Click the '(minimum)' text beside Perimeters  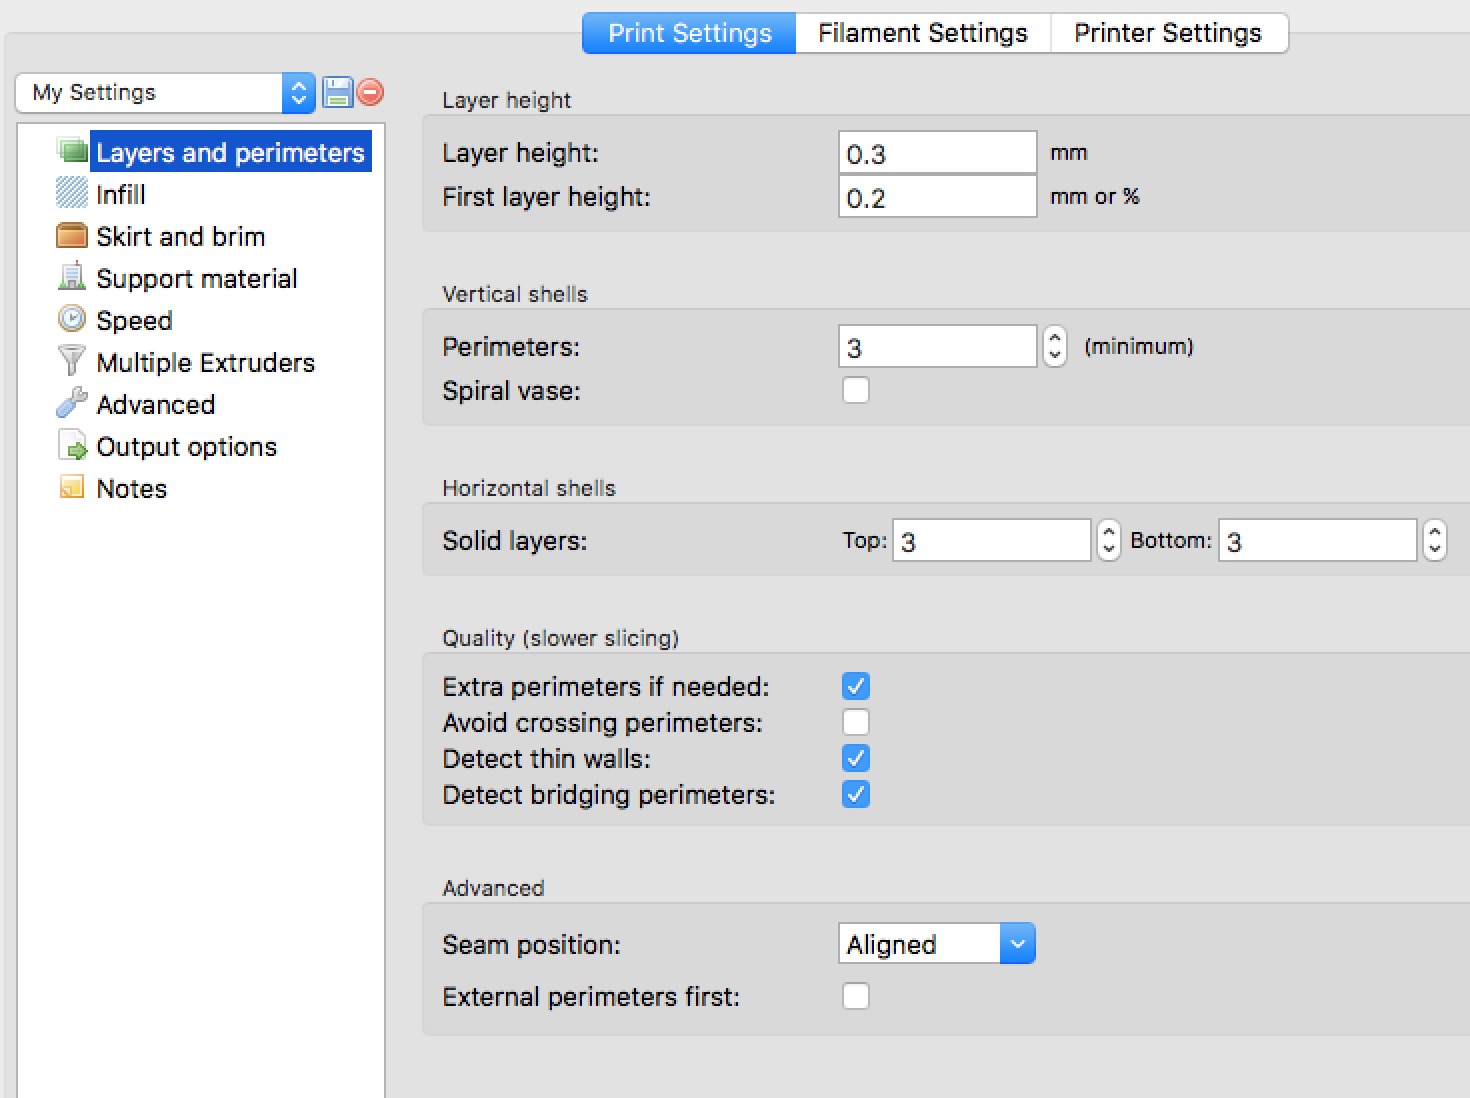[x=1139, y=347]
